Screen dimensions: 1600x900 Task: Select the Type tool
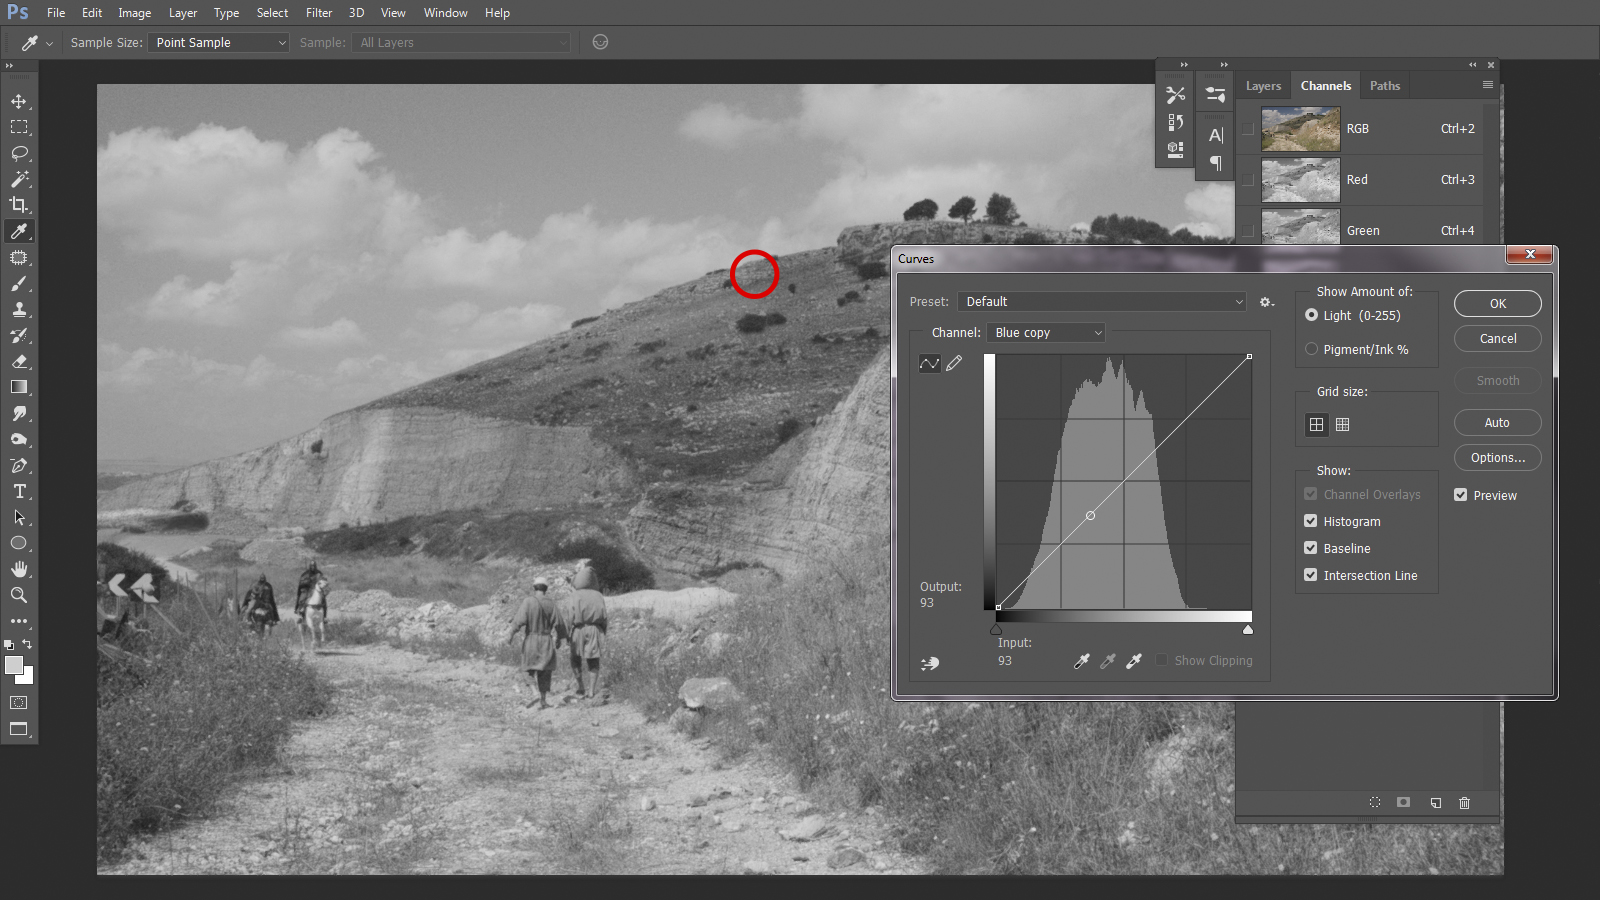tap(19, 491)
